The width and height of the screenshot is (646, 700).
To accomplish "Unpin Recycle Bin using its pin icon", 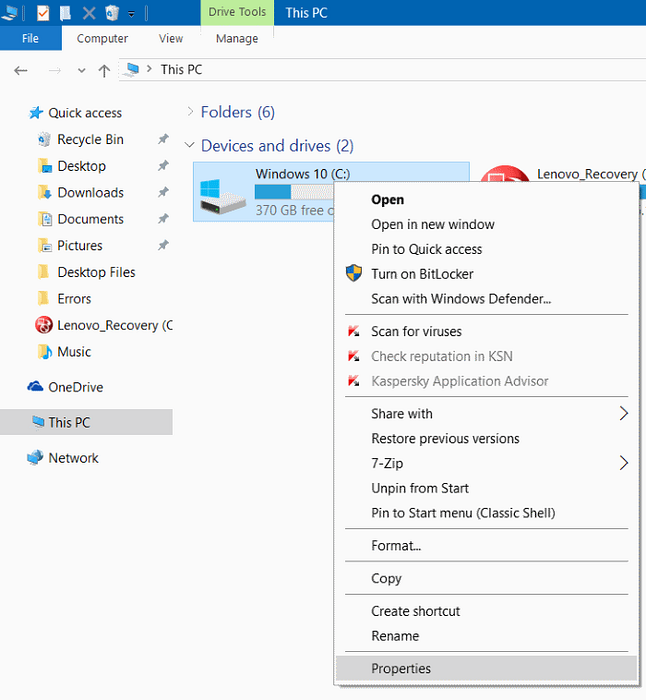I will pos(163,140).
